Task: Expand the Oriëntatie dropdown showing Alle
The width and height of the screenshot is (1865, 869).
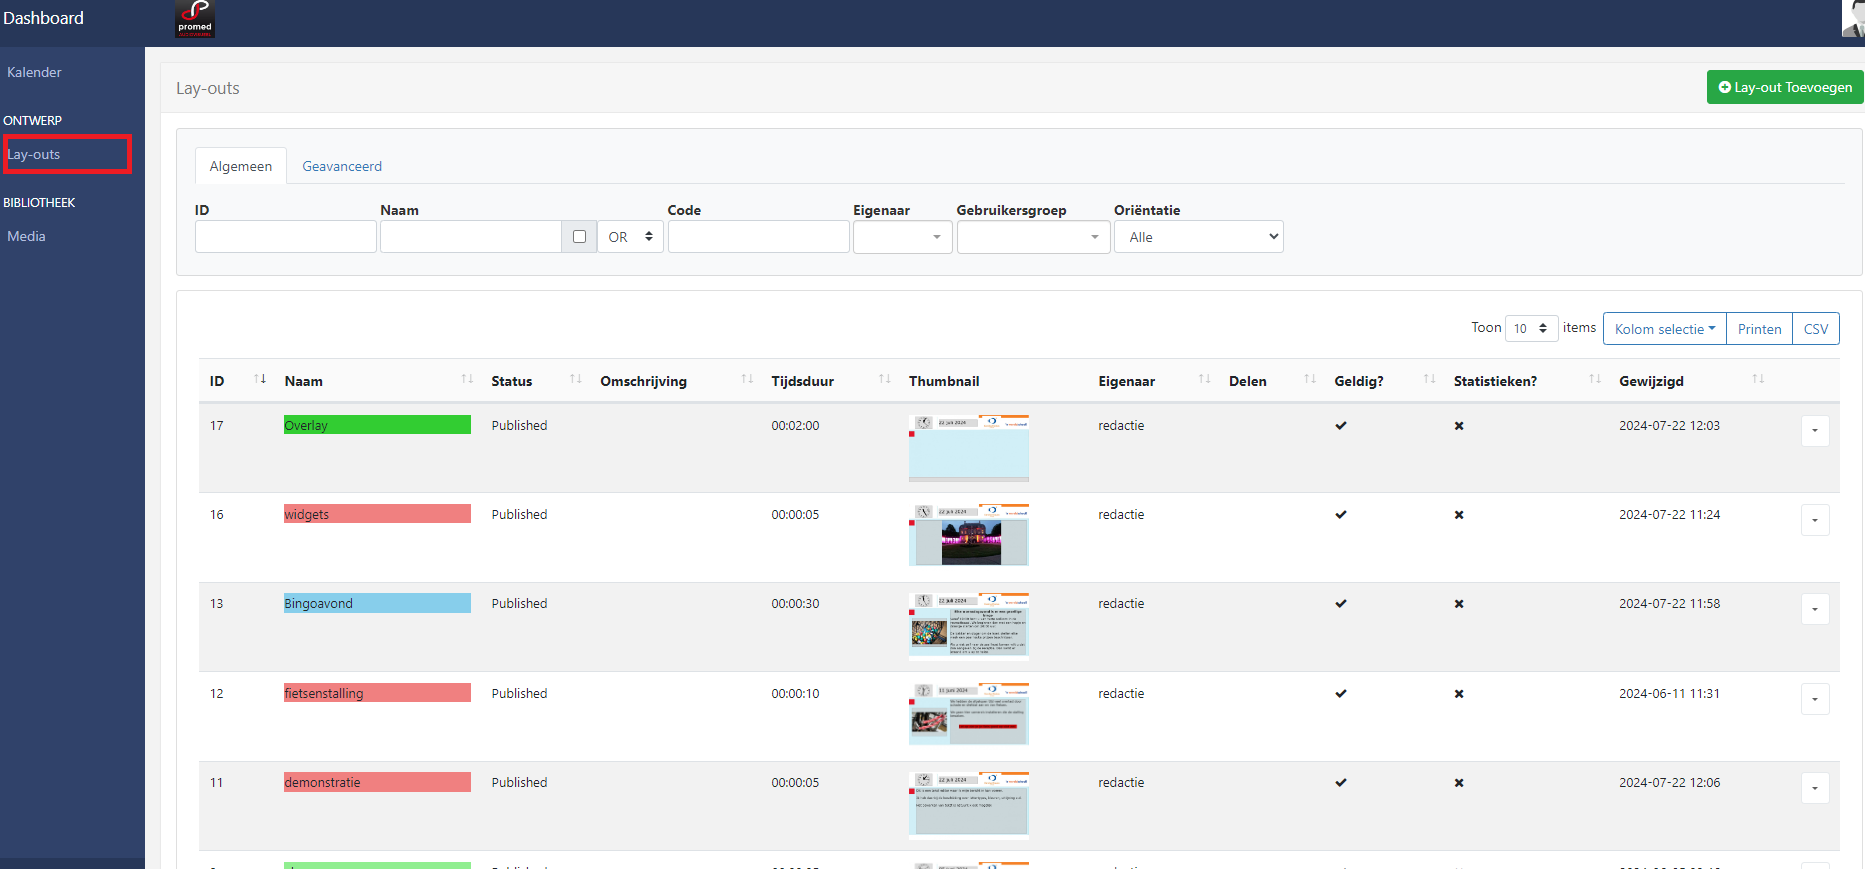Action: [x=1198, y=237]
